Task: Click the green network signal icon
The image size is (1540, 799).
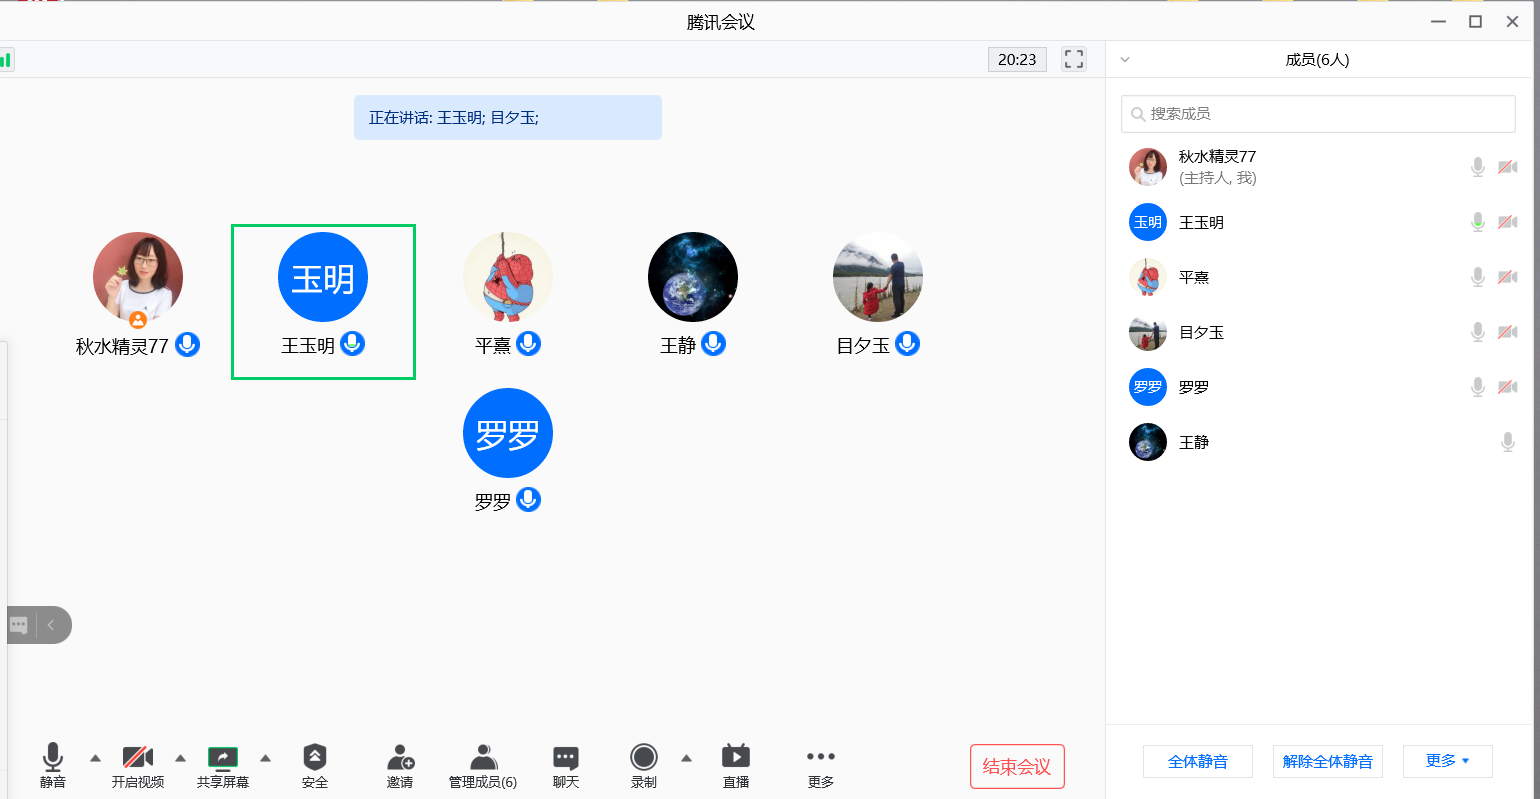Action: point(6,59)
